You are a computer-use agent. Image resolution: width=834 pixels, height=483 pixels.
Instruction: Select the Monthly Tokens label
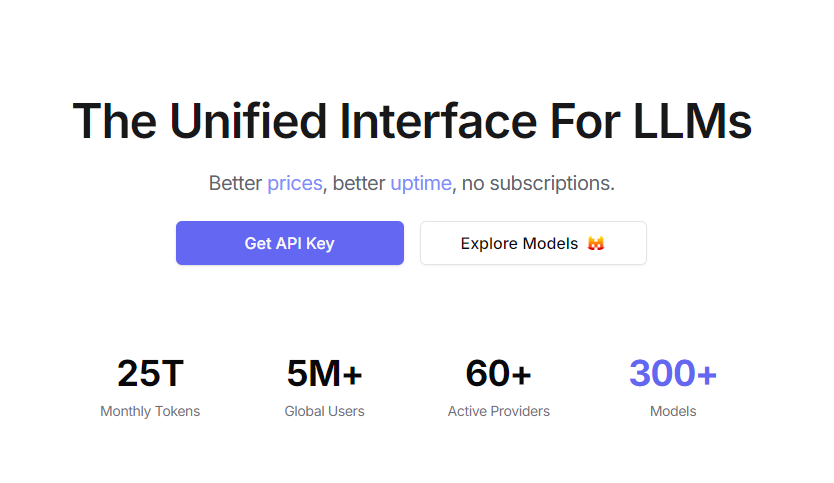(150, 411)
